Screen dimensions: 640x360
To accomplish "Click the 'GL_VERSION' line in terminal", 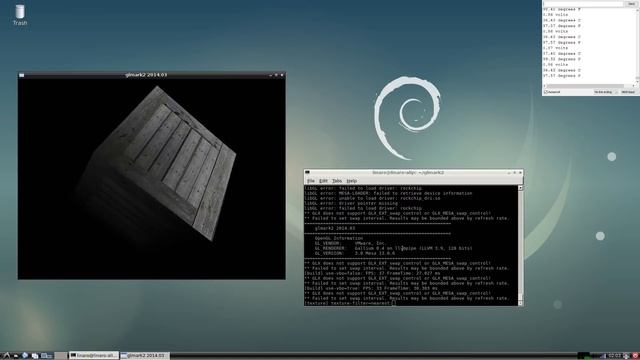I will (x=354, y=253).
